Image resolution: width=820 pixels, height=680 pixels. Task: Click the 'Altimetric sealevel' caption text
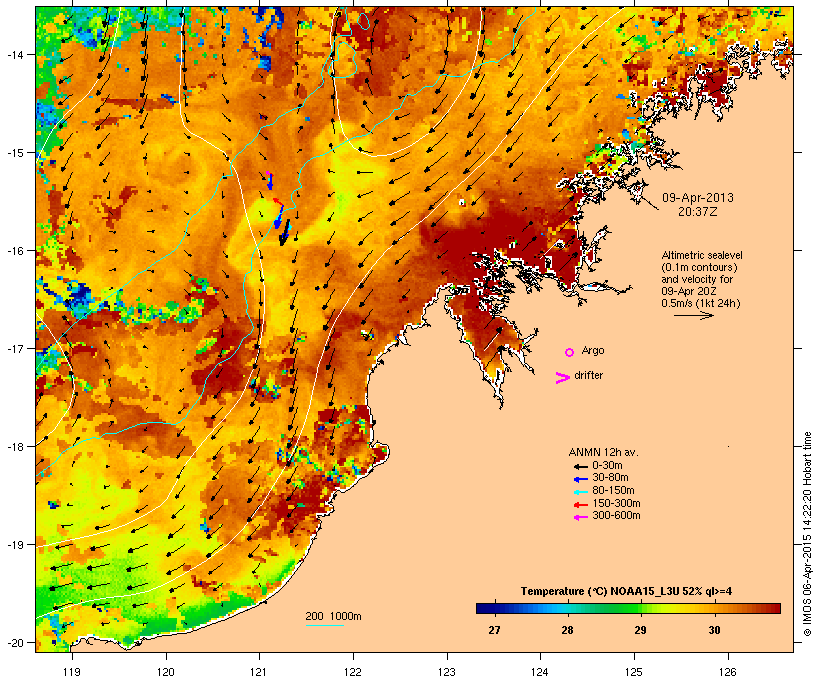(702, 255)
